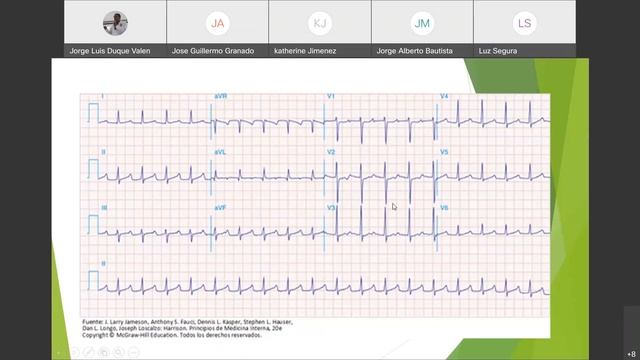The image size is (640, 360).
Task: Click the name label Jose Guillermo Granado
Action: pyautogui.click(x=213, y=51)
